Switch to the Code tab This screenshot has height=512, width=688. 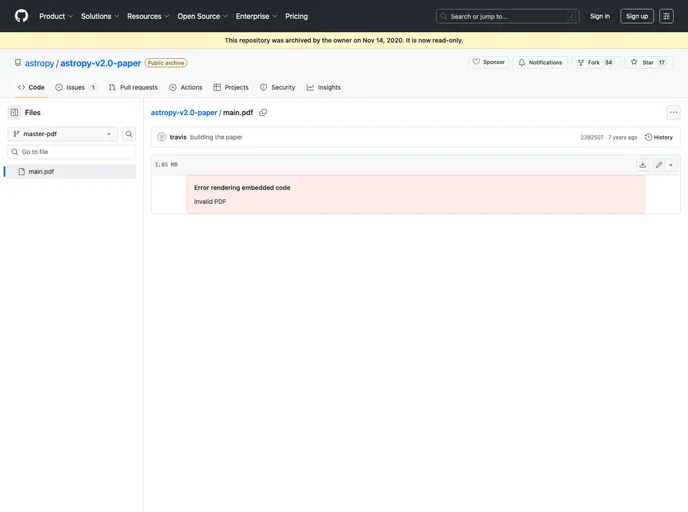pos(31,87)
